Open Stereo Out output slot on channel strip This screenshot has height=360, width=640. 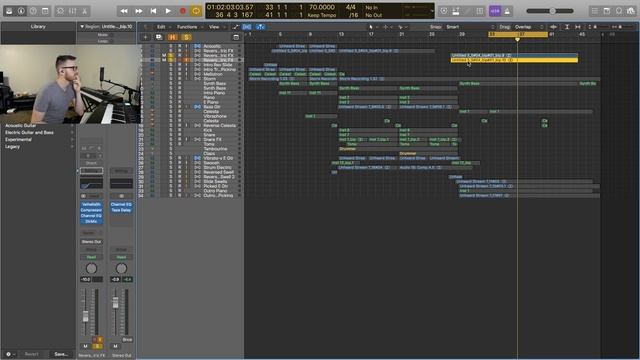click(x=91, y=242)
